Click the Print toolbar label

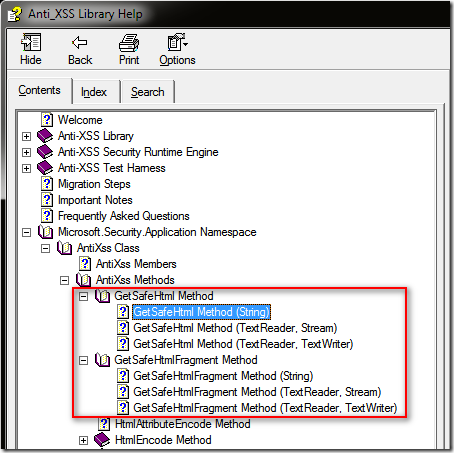pos(129,60)
